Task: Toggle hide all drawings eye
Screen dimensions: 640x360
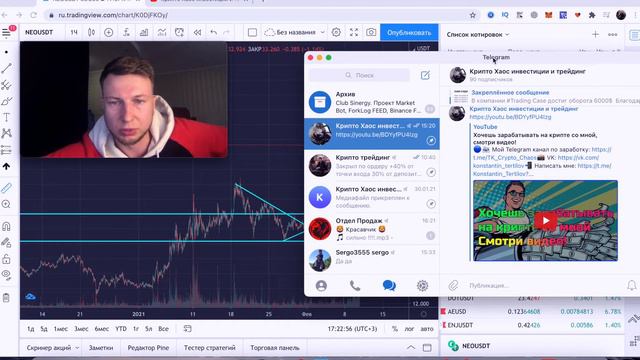Action: click(6, 275)
